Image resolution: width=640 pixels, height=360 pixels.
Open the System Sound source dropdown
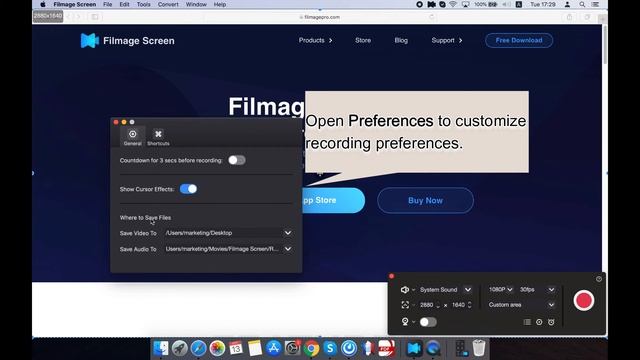(468, 289)
